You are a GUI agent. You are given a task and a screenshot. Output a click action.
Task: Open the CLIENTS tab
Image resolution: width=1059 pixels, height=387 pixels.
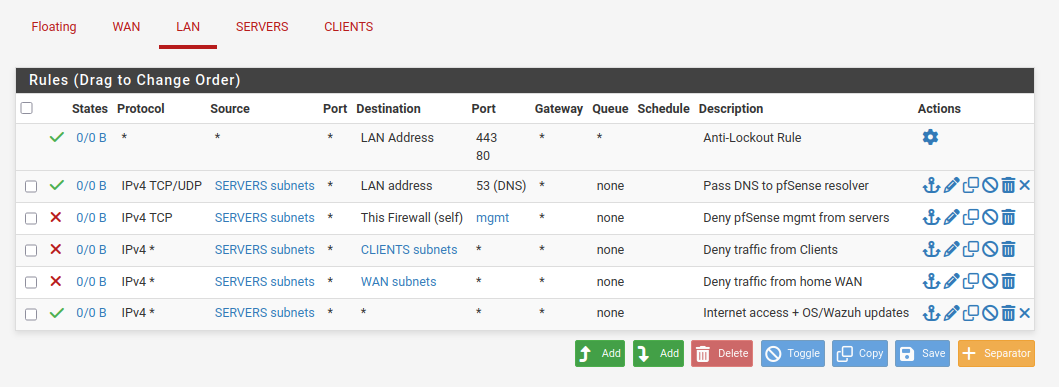348,27
